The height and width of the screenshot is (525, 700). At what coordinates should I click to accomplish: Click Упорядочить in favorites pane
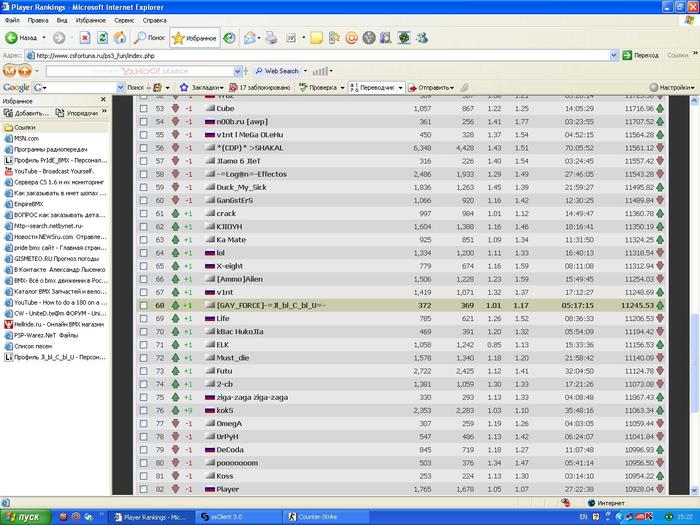pyautogui.click(x=76, y=113)
